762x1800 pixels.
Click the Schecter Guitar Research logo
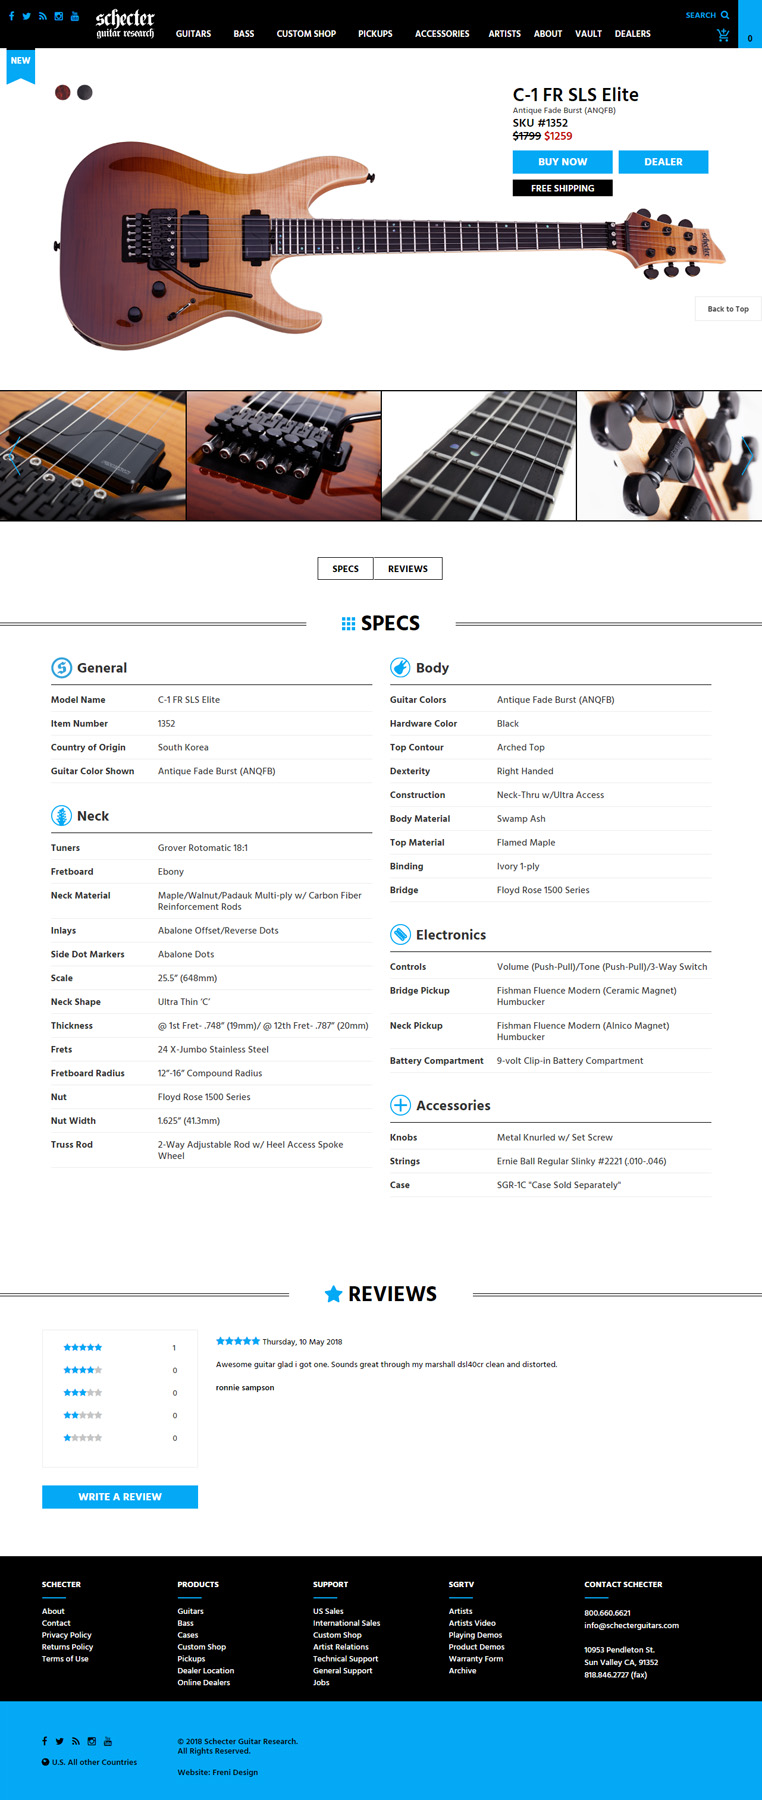click(x=125, y=23)
